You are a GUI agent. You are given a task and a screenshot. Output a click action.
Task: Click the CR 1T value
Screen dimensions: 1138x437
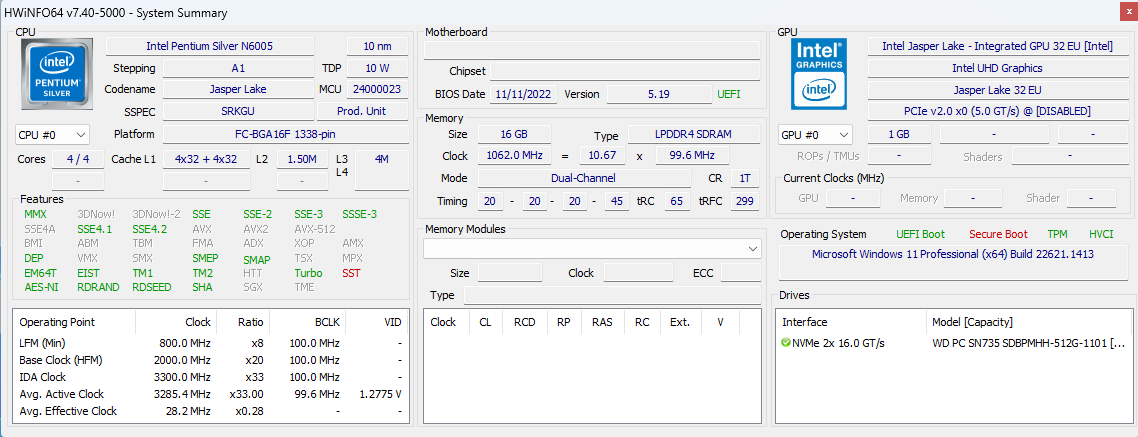click(745, 178)
